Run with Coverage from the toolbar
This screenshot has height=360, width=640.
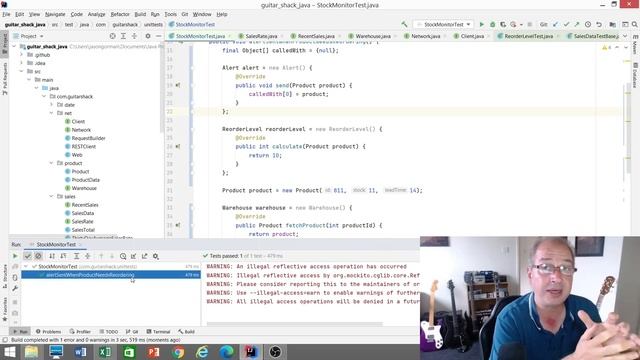coord(503,24)
